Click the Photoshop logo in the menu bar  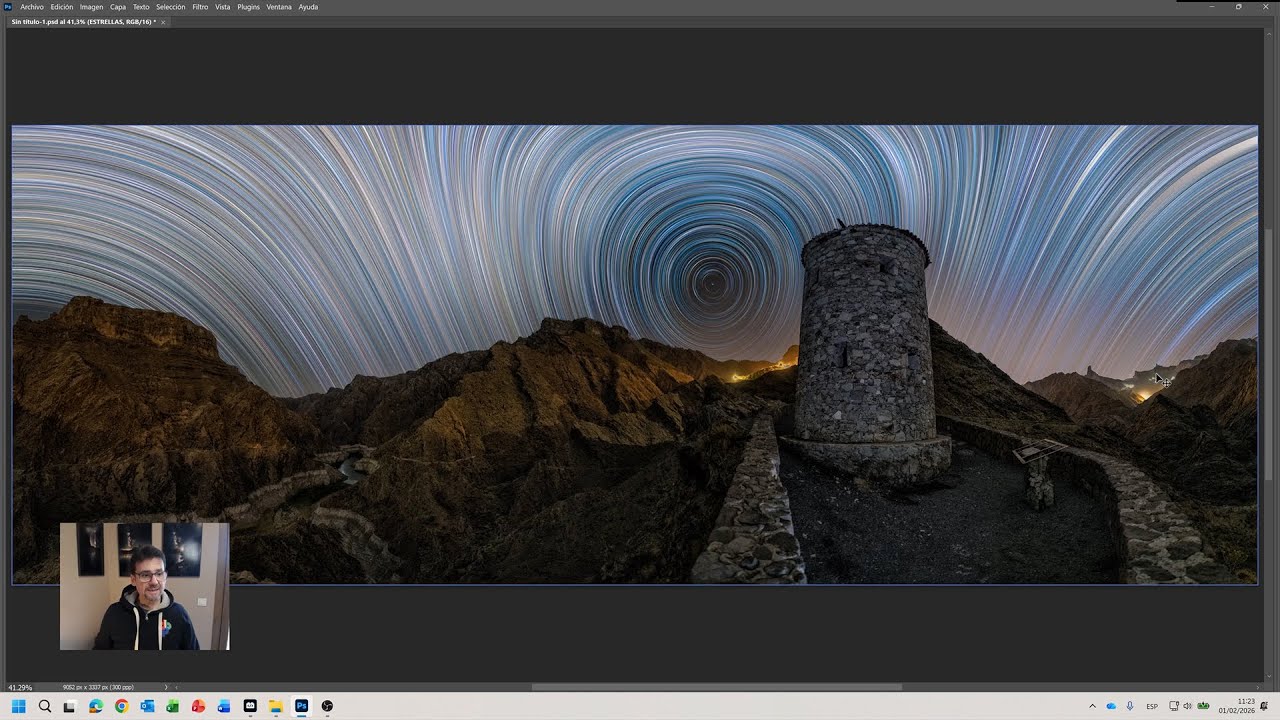(x=8, y=7)
